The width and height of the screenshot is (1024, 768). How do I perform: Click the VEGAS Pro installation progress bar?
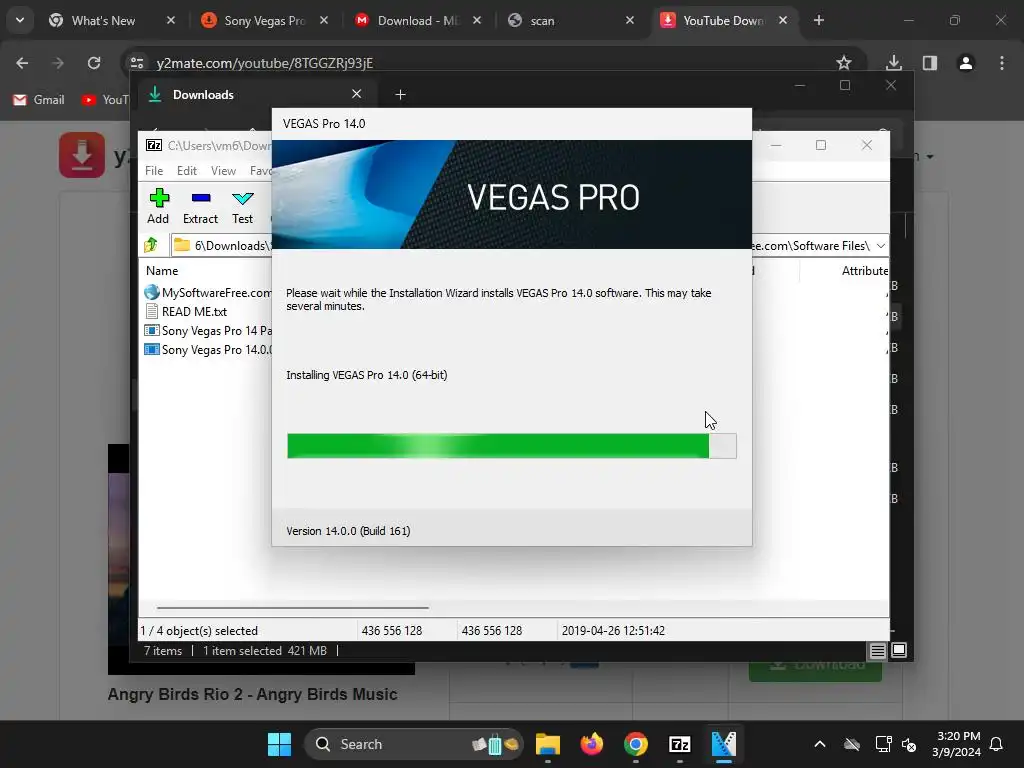point(511,446)
